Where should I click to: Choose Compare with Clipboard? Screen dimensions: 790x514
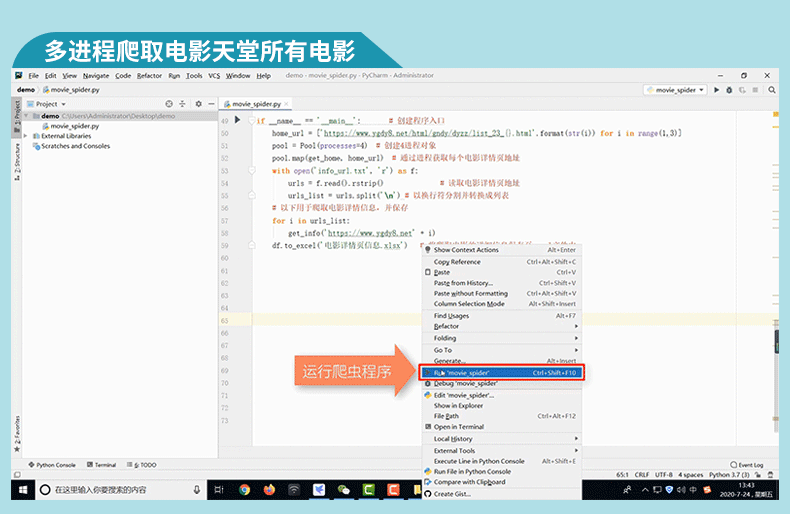(x=502, y=482)
